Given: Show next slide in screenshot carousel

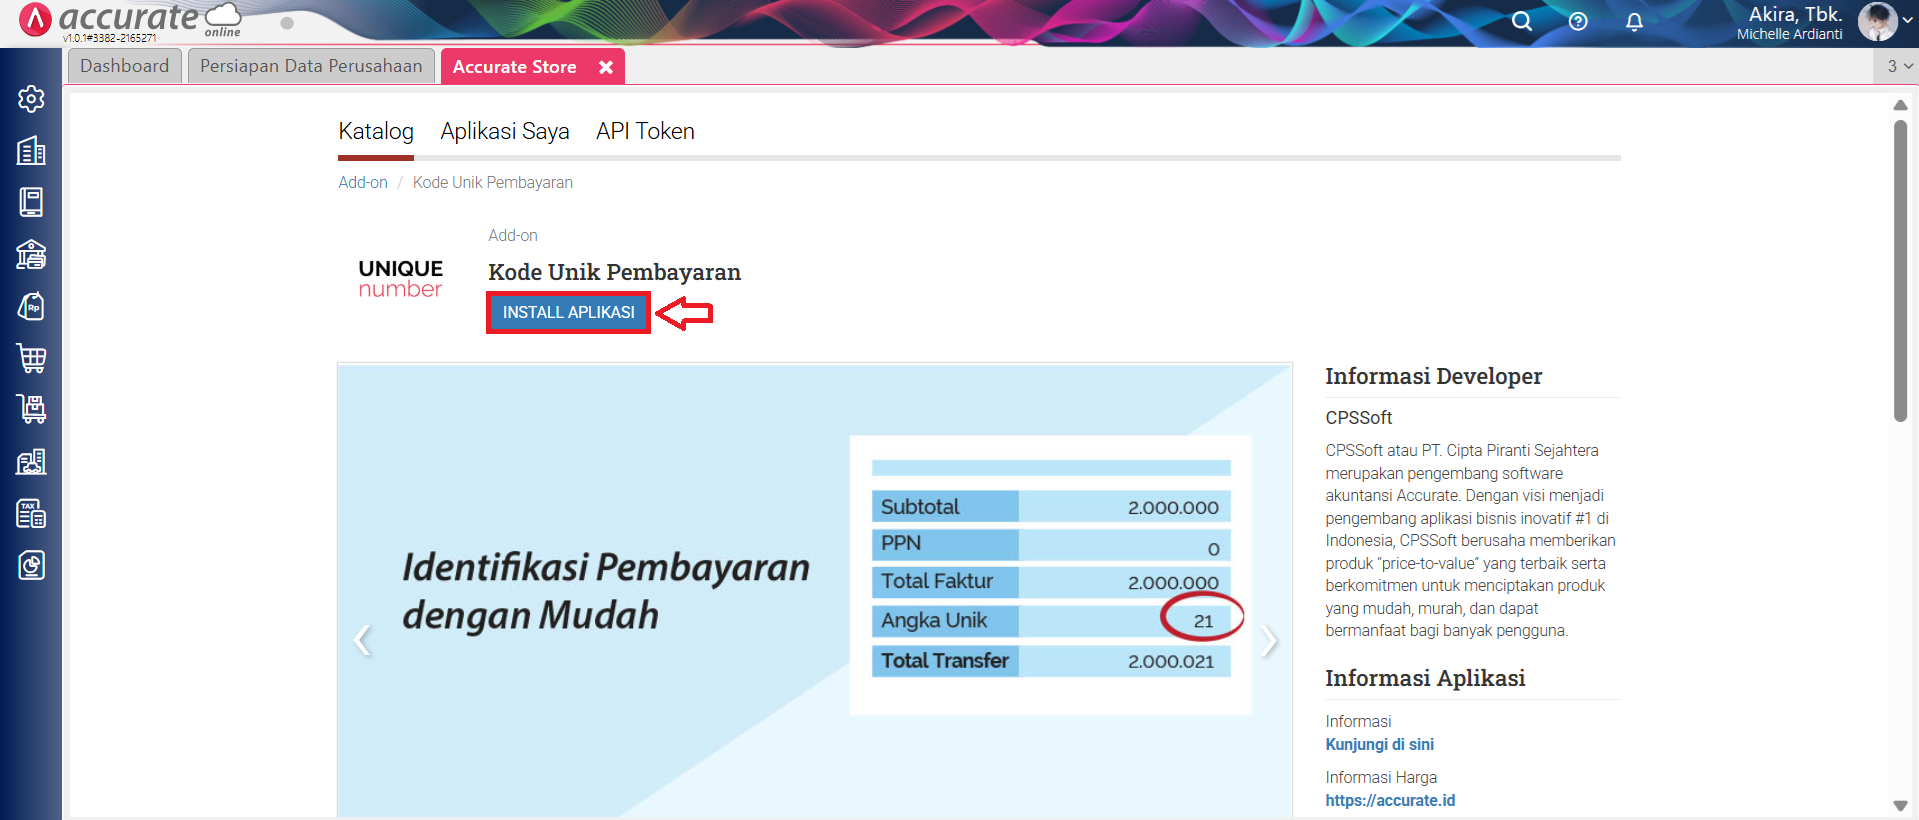Looking at the screenshot, I should [1269, 641].
